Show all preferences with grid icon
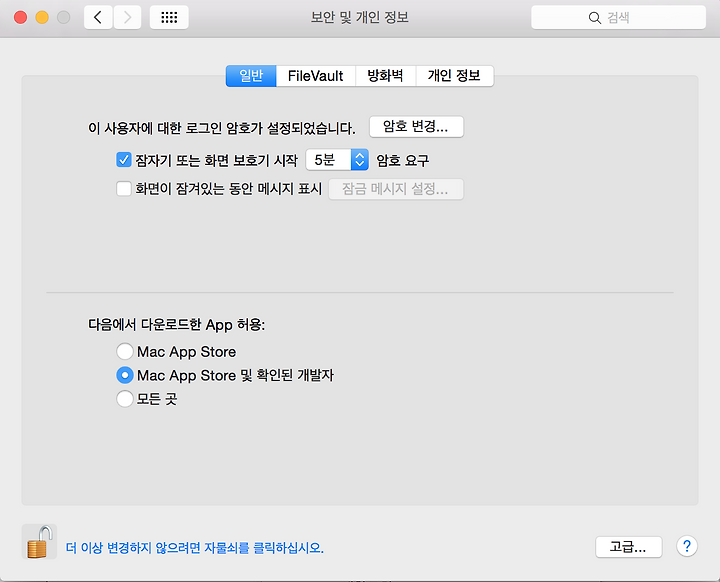Viewport: 720px width, 582px height. [169, 17]
